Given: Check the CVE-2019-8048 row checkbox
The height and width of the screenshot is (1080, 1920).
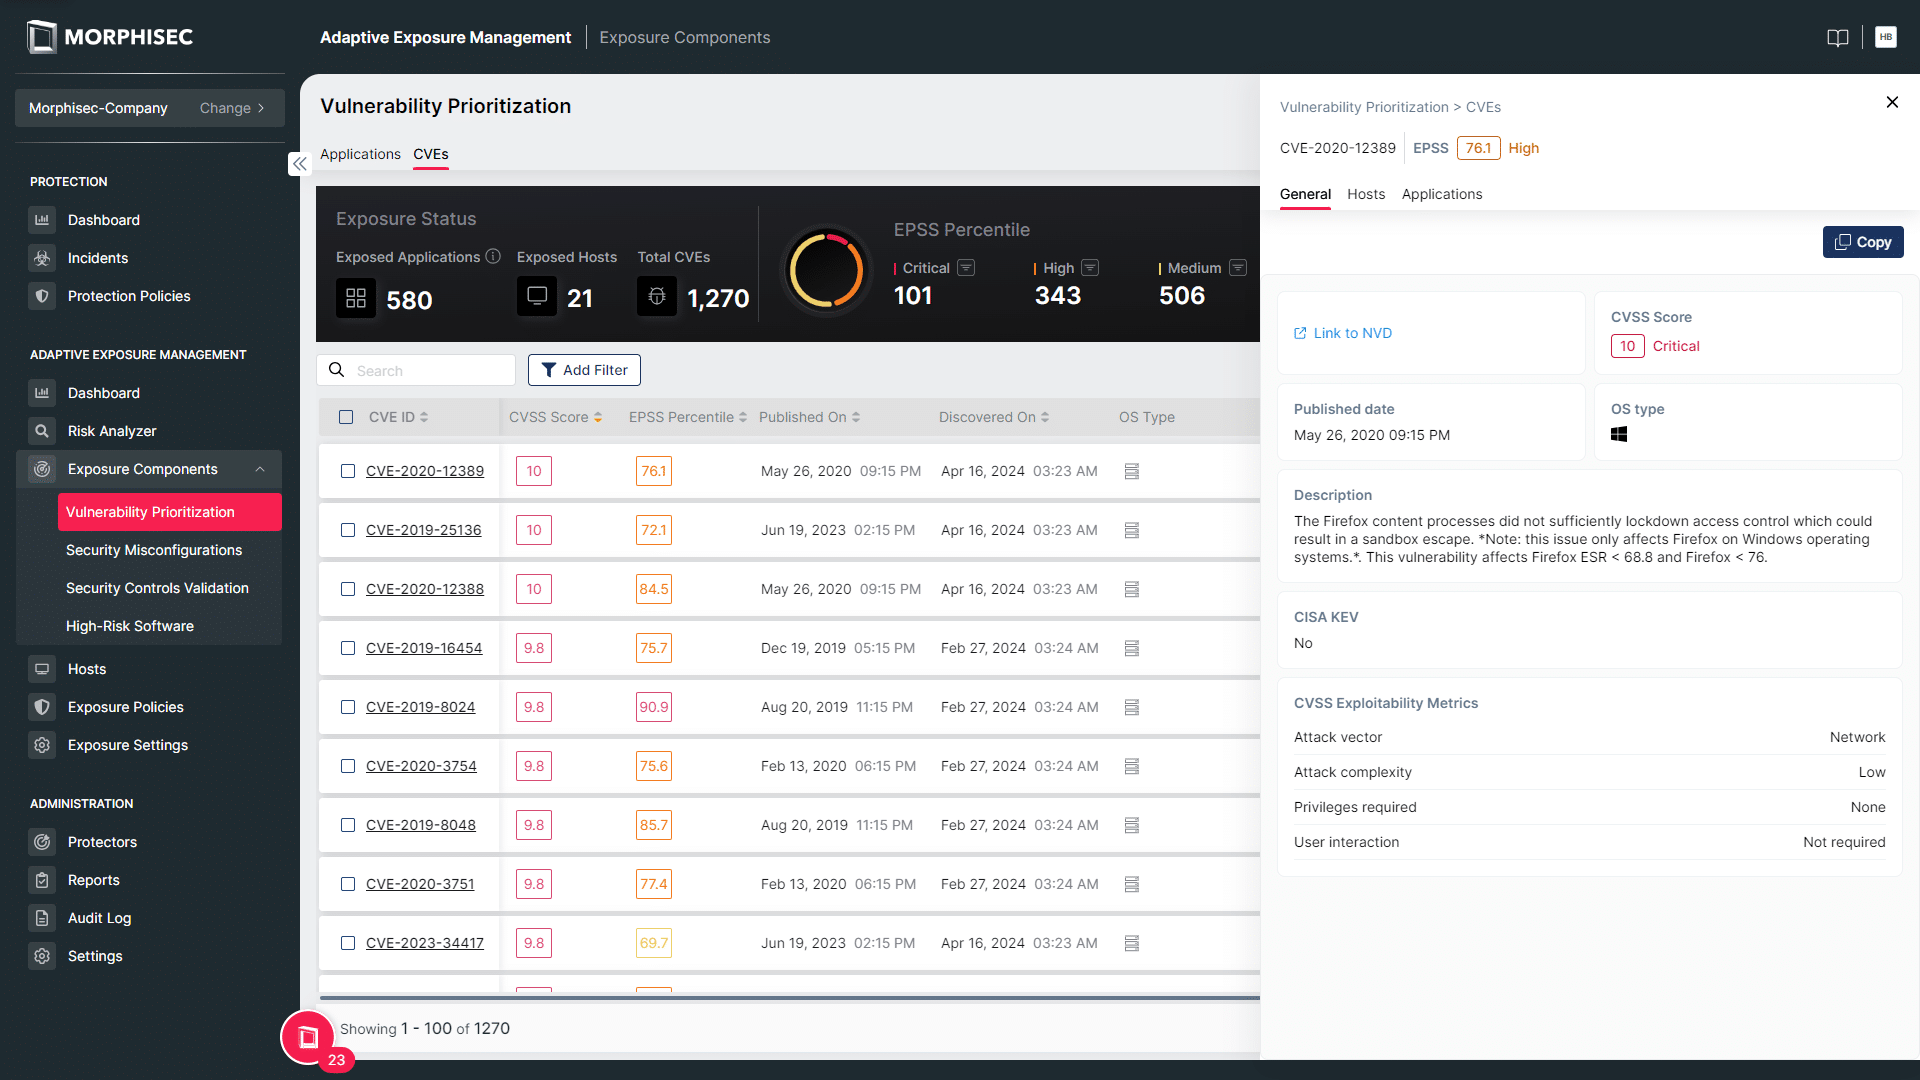Looking at the screenshot, I should click(348, 825).
